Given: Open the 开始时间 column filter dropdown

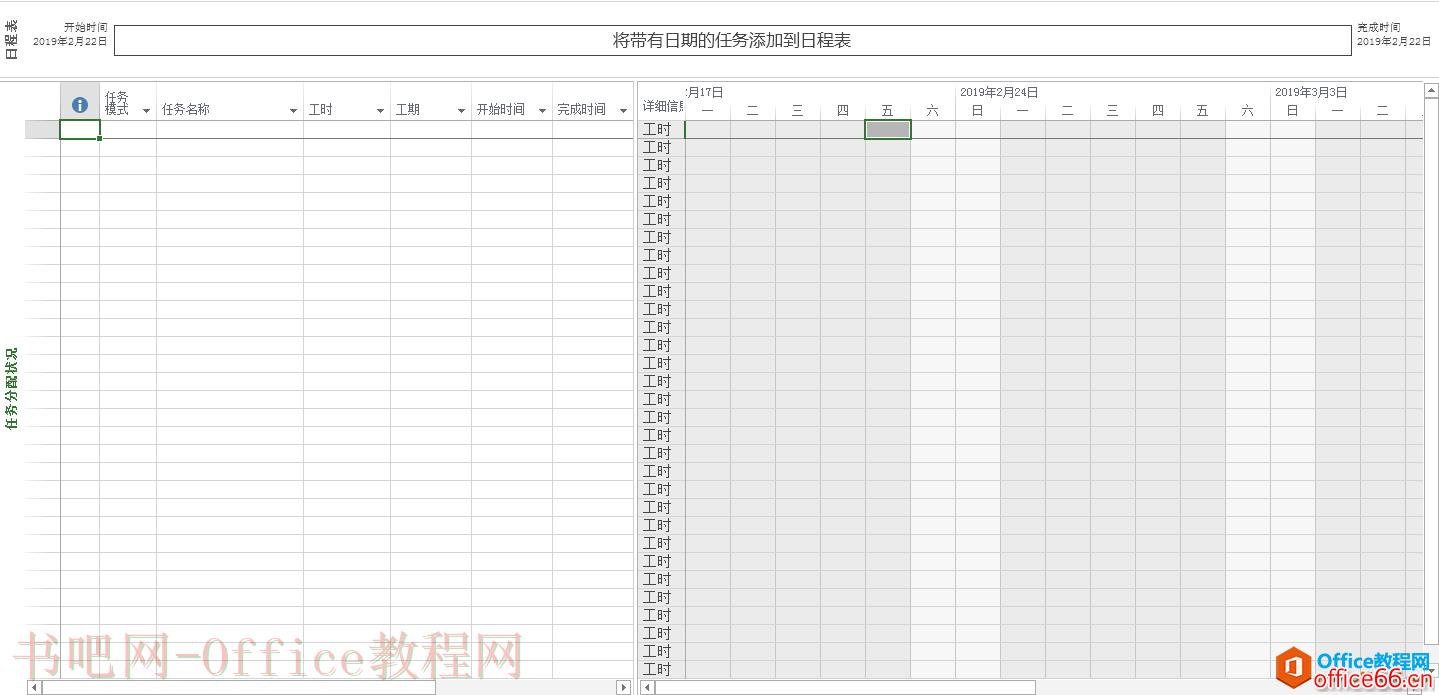Looking at the screenshot, I should (x=542, y=110).
